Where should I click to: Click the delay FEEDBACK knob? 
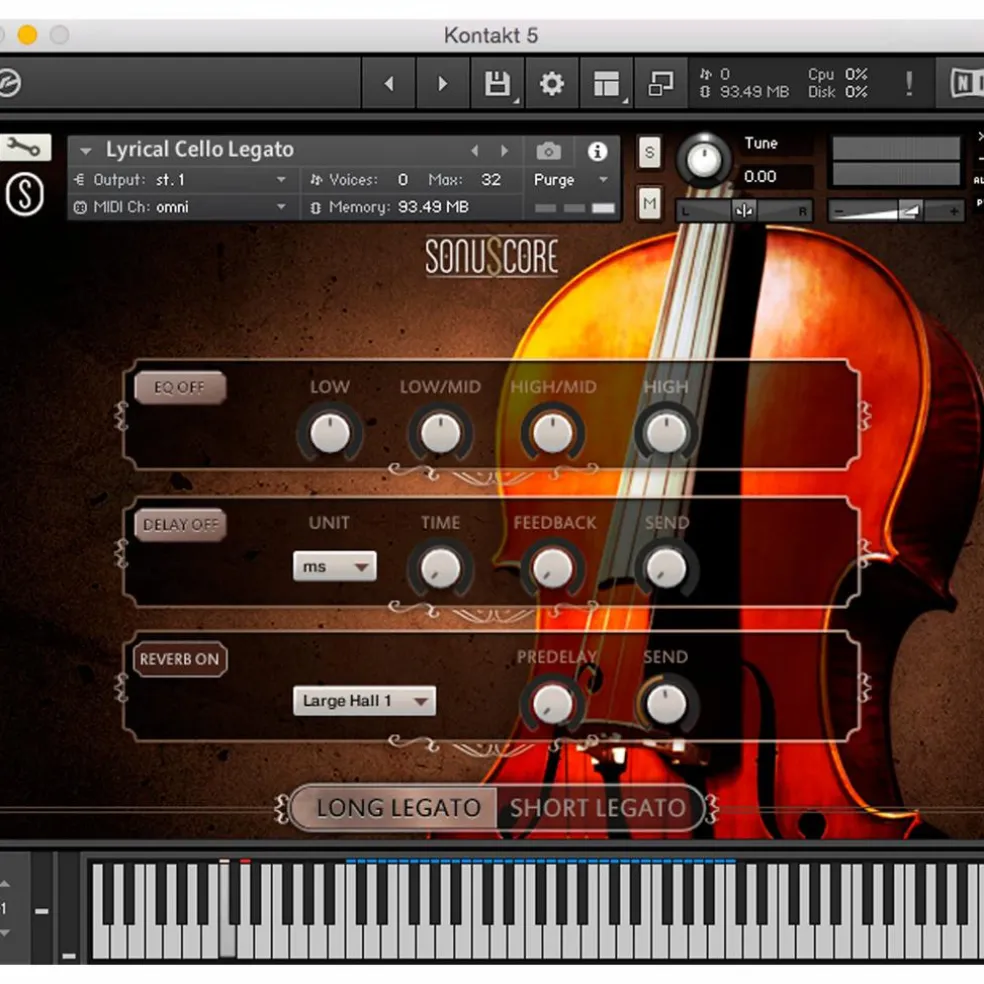click(552, 569)
